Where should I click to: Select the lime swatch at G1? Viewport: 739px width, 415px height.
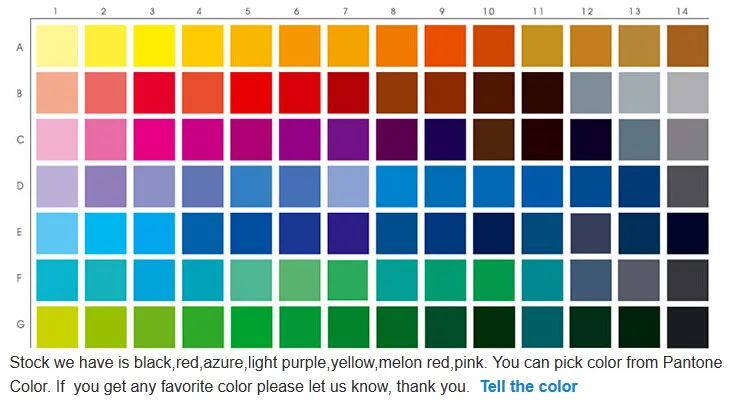click(x=57, y=327)
